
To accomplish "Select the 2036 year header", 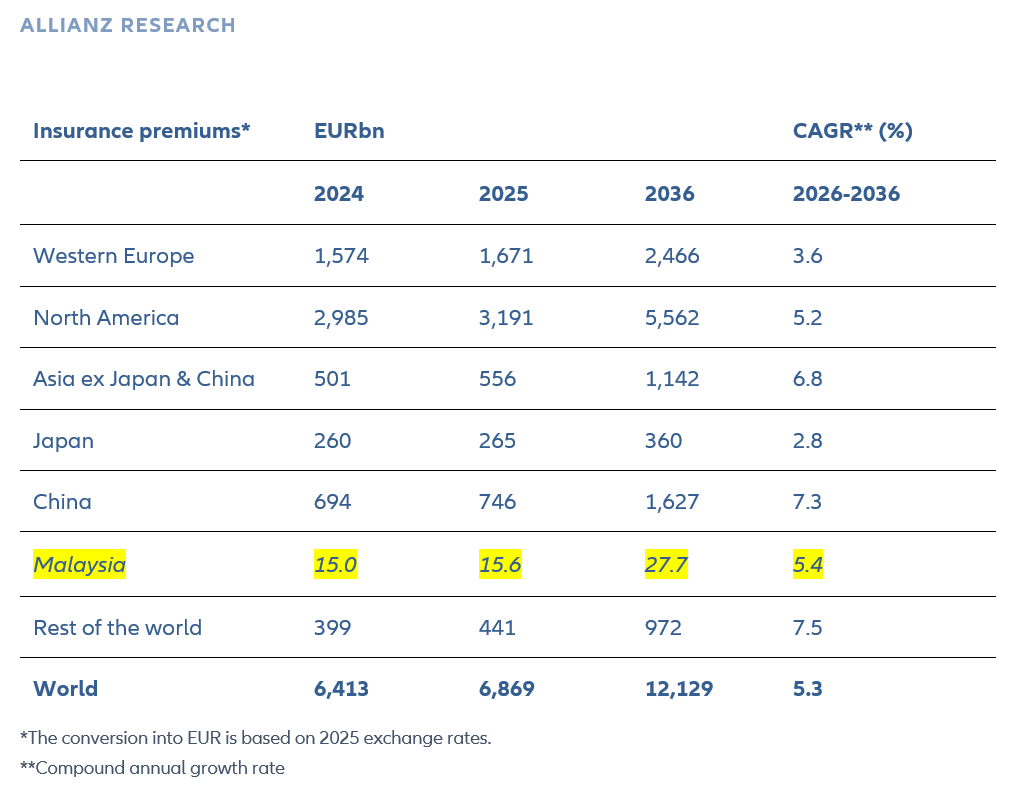I will (669, 194).
